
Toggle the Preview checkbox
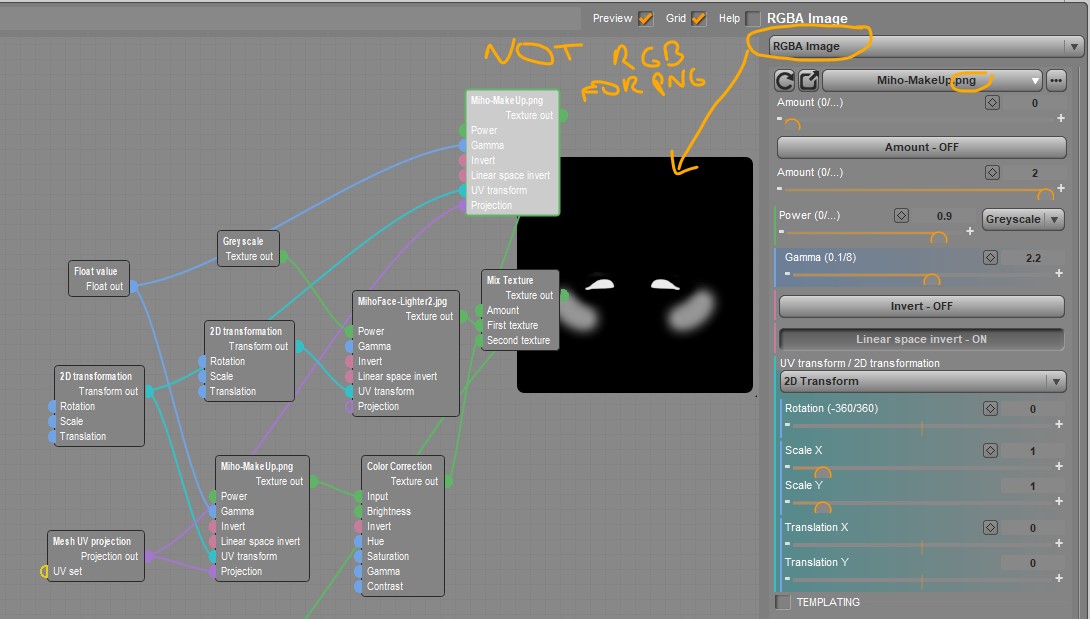click(x=645, y=19)
